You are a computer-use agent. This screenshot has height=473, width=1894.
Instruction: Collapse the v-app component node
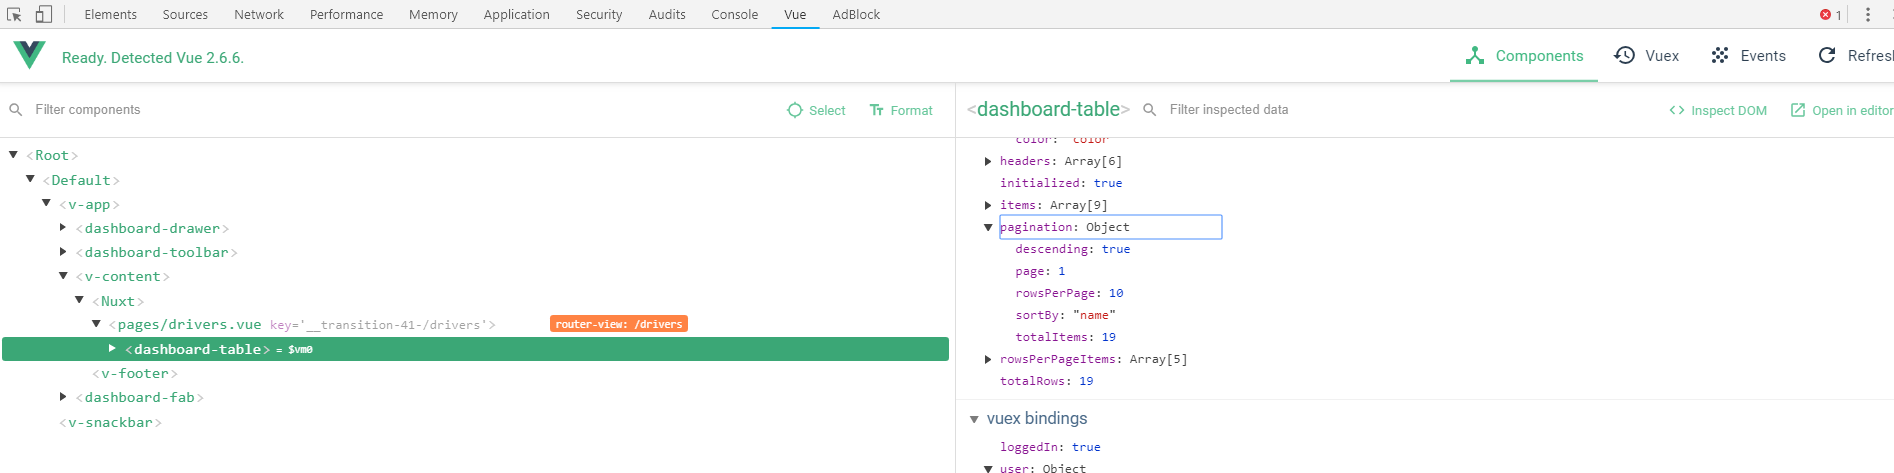pyautogui.click(x=46, y=203)
